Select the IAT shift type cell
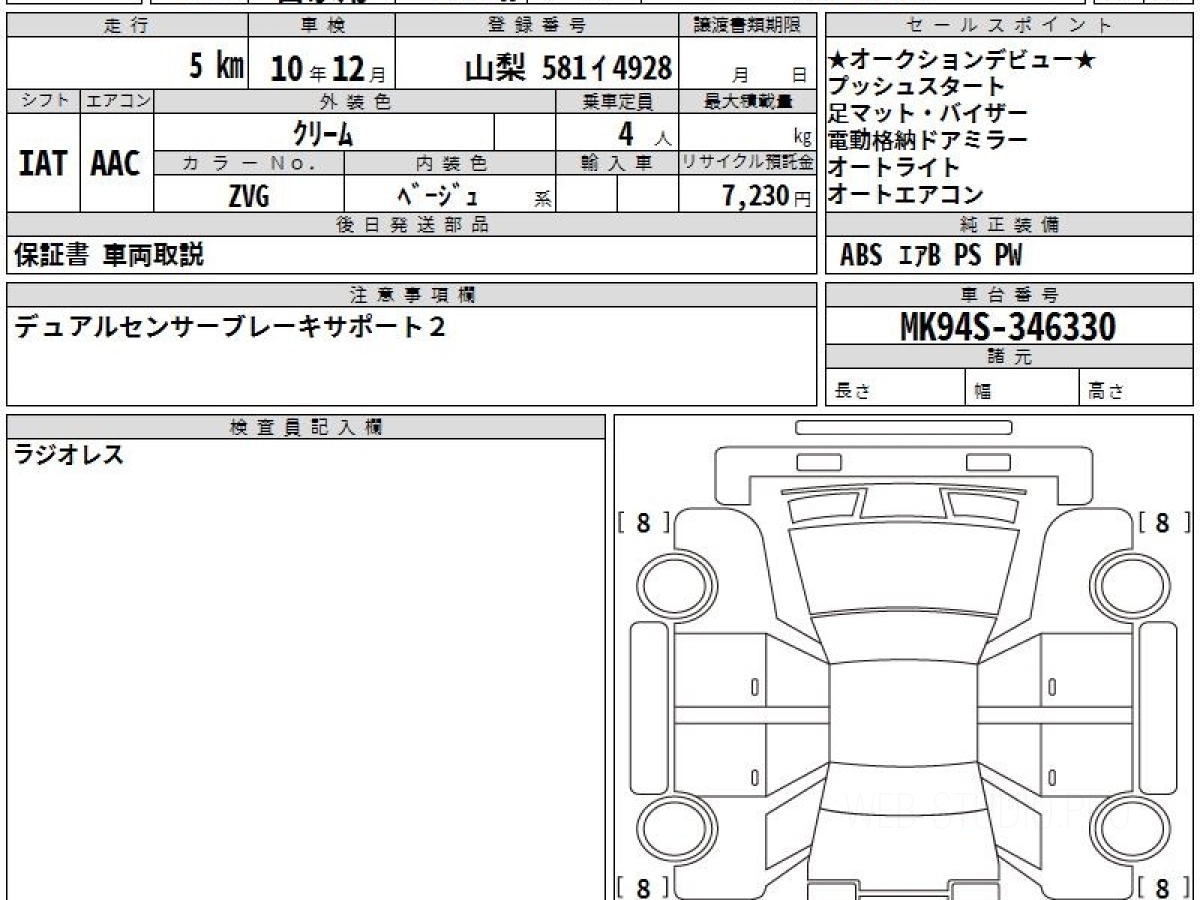Screen dimensions: 1200x900 click(x=43, y=164)
